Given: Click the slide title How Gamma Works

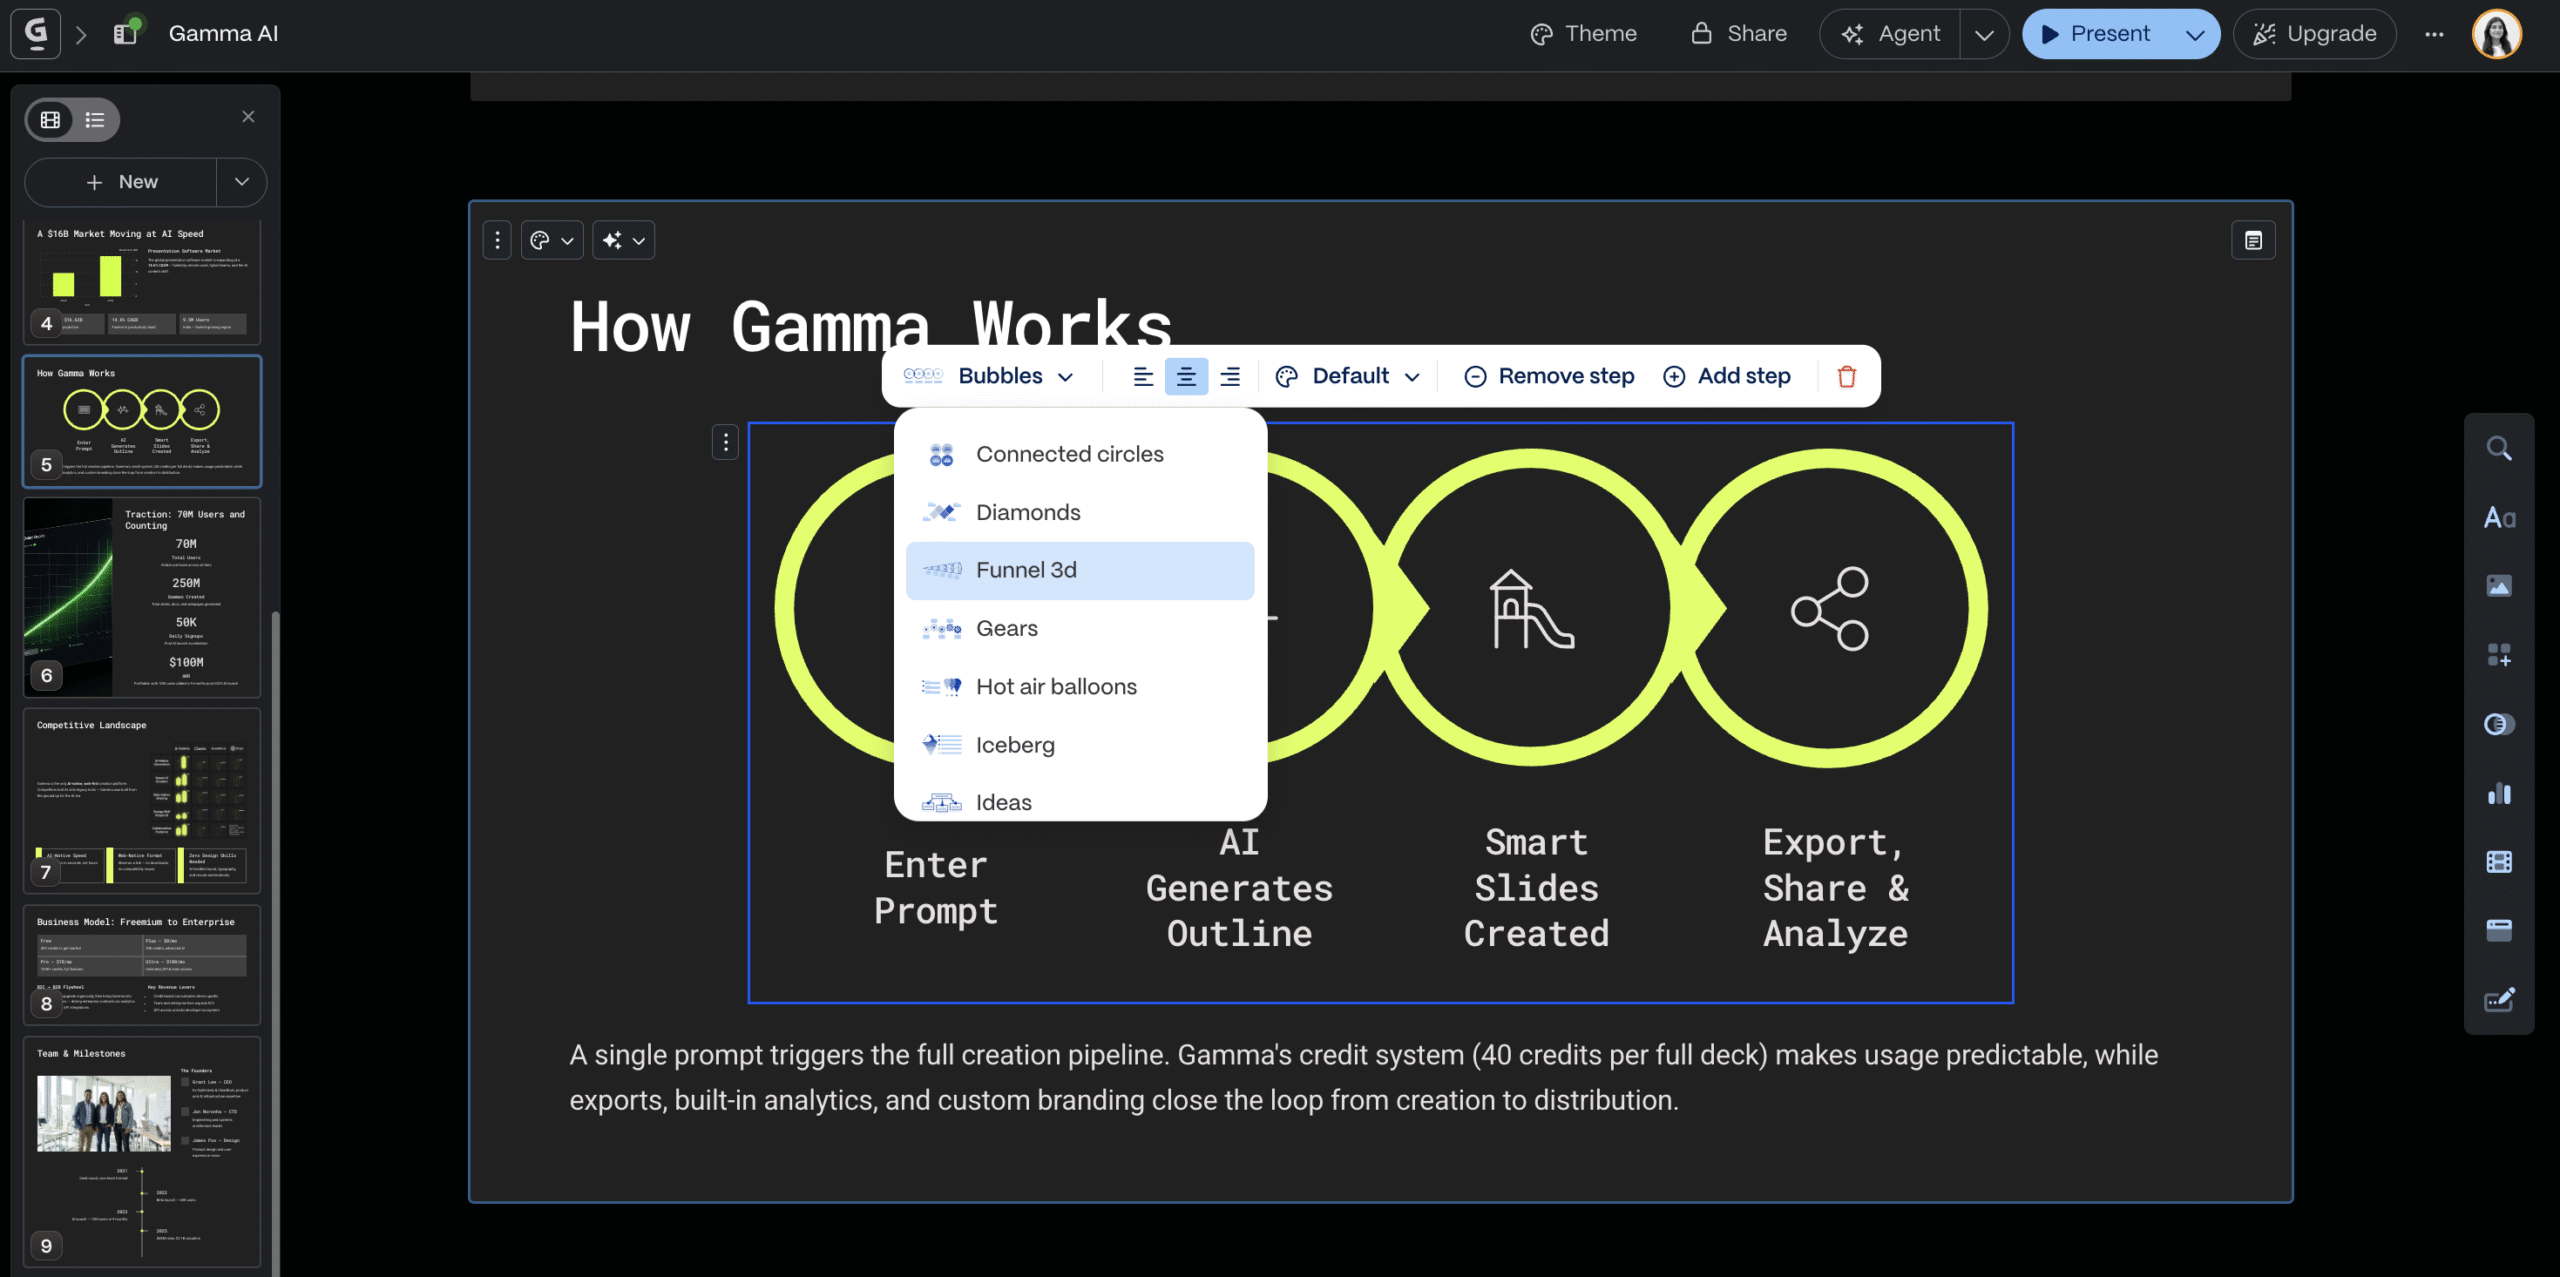Looking at the screenshot, I should (x=871, y=326).
